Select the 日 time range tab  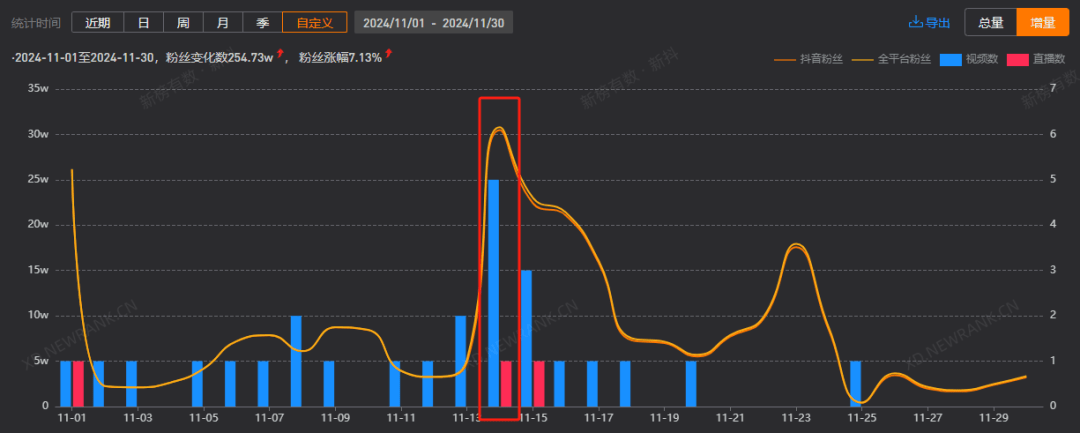tap(143, 22)
